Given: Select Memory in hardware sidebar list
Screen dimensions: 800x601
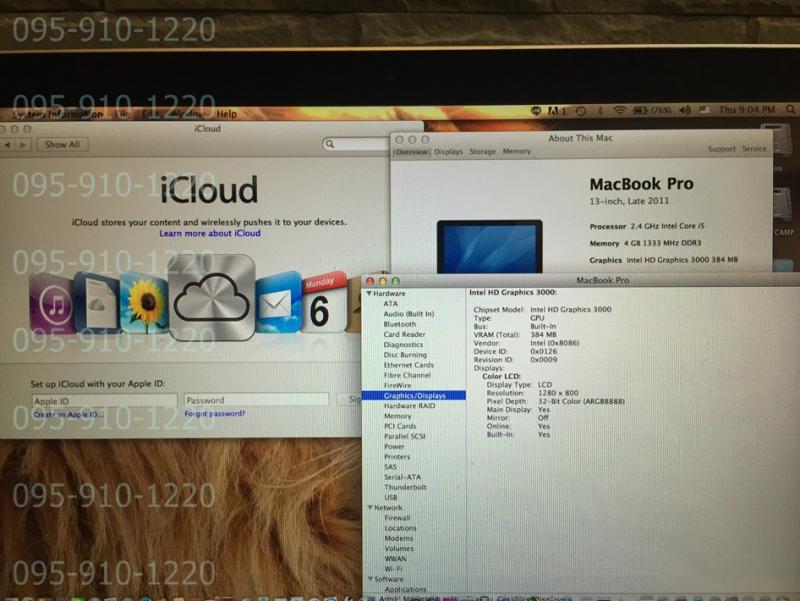Looking at the screenshot, I should 397,416.
